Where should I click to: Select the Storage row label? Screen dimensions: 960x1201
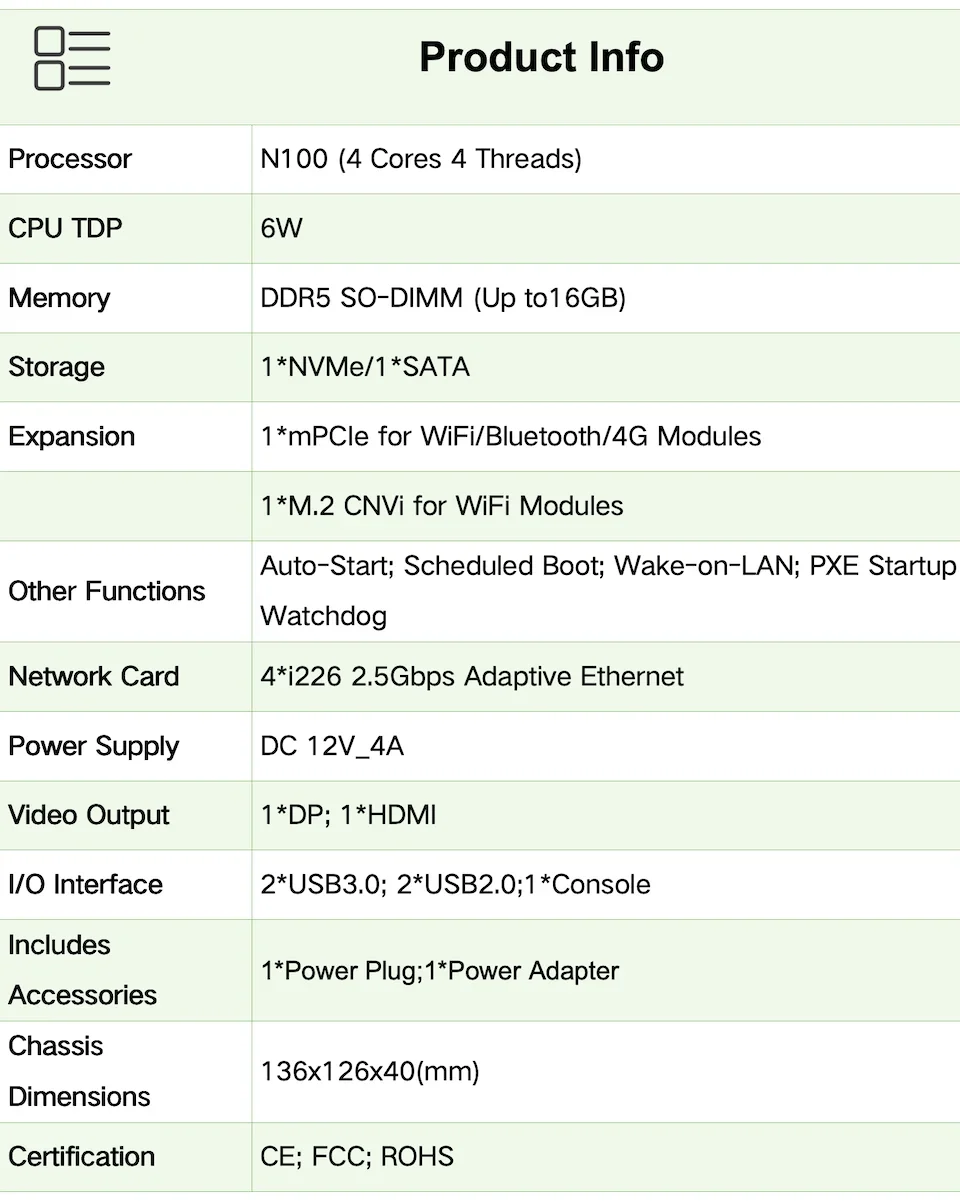(56, 367)
